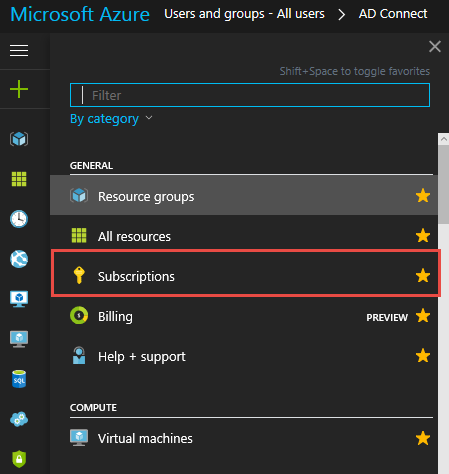Image resolution: width=449 pixels, height=474 pixels.
Task: Click the green plus New resource icon
Action: [x=19, y=89]
